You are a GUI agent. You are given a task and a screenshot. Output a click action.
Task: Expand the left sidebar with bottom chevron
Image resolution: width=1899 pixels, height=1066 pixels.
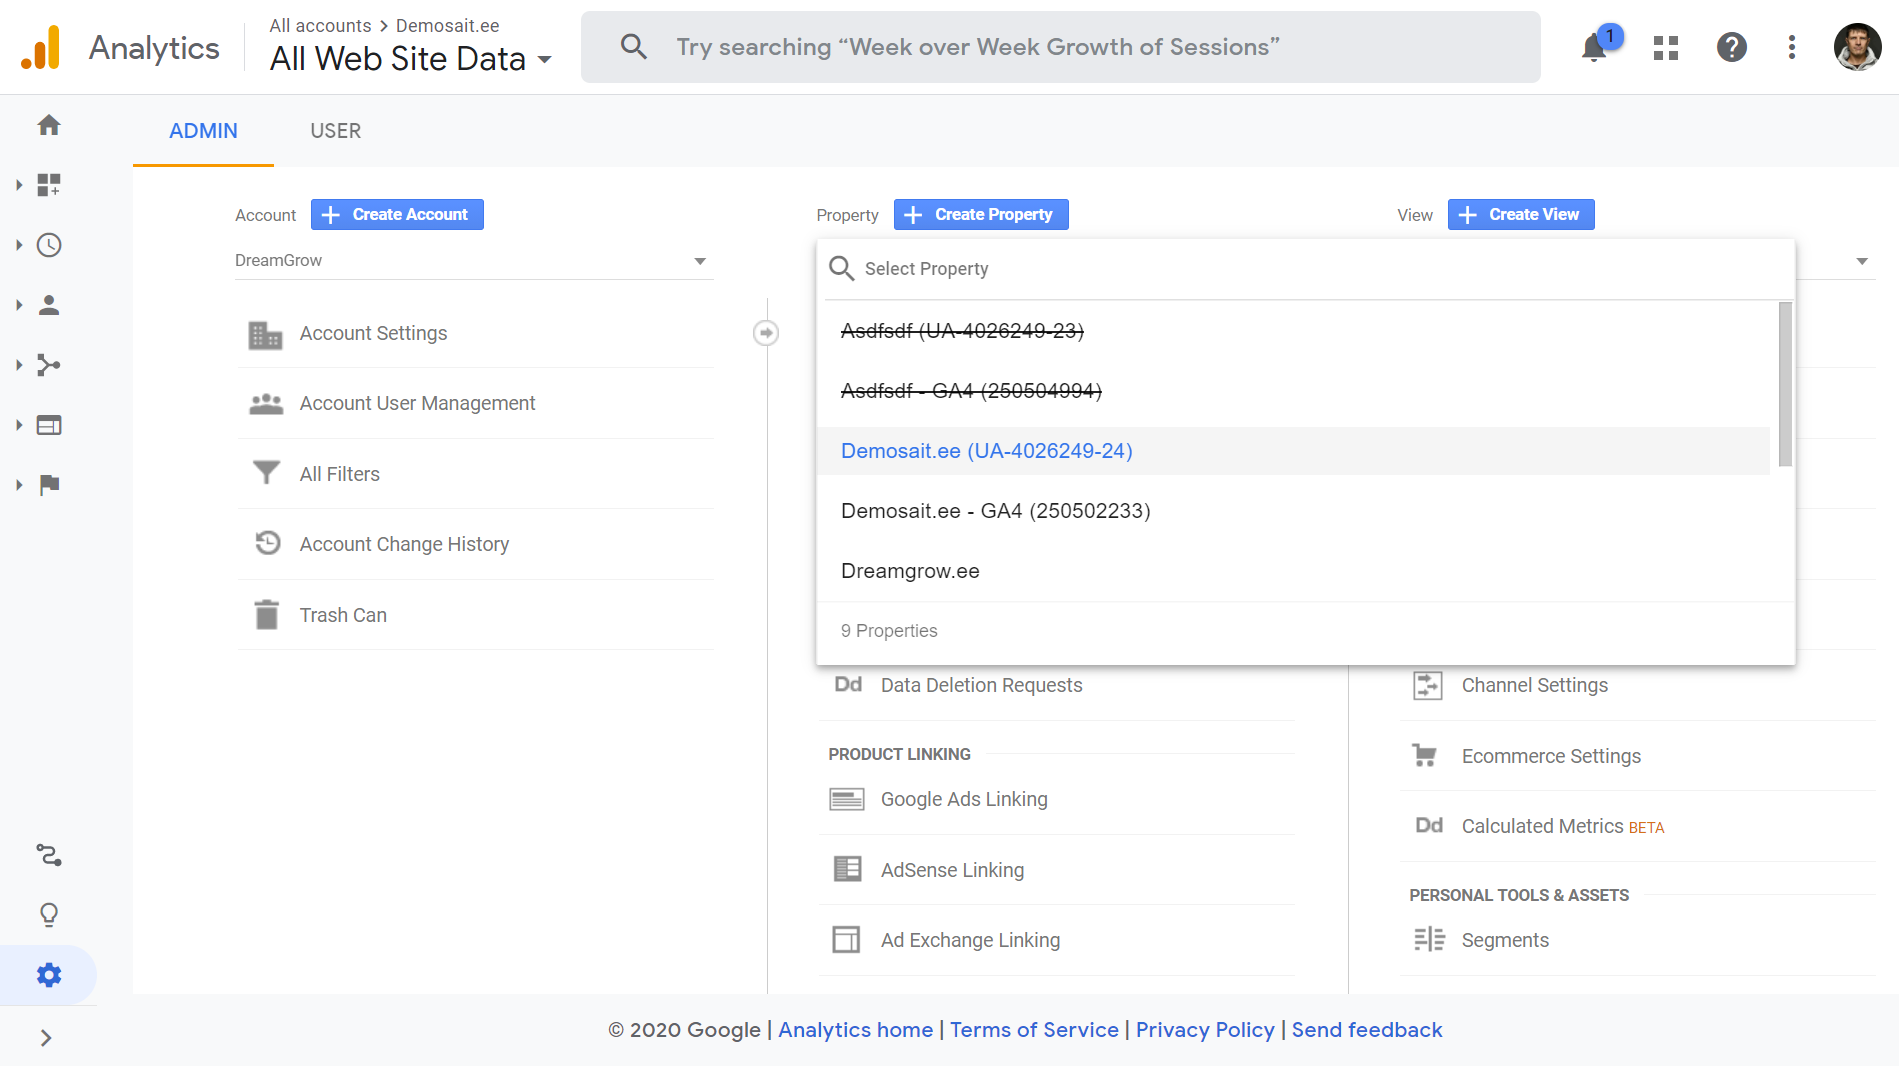46,1038
